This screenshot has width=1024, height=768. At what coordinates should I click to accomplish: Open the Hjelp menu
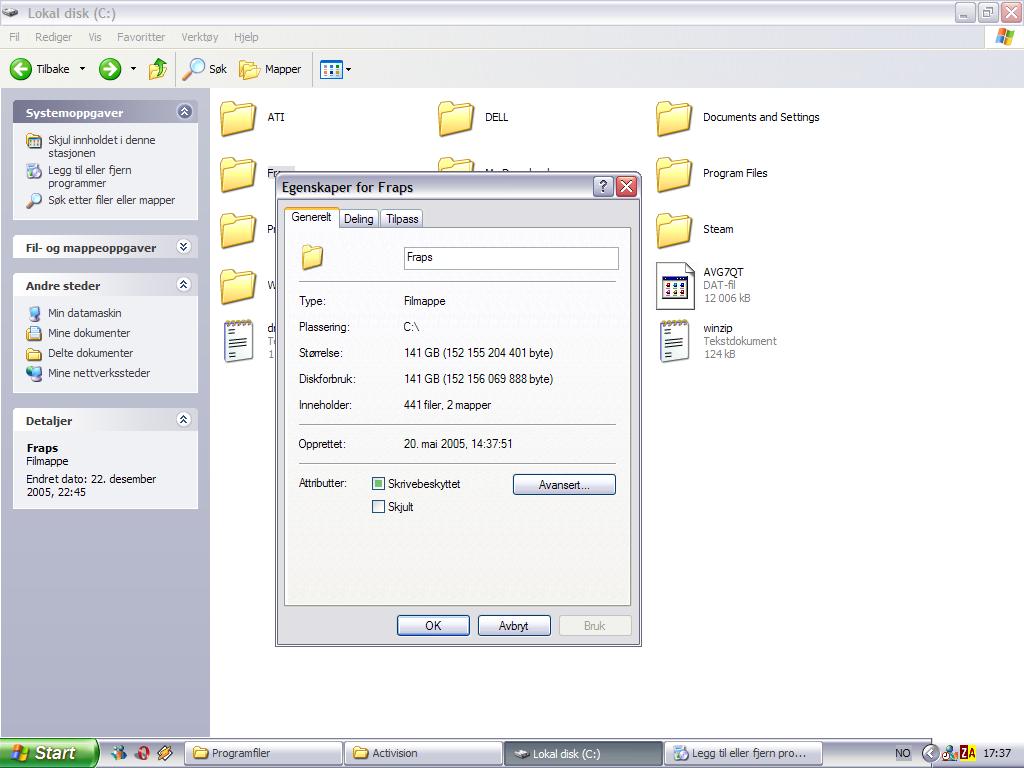pyautogui.click(x=246, y=37)
